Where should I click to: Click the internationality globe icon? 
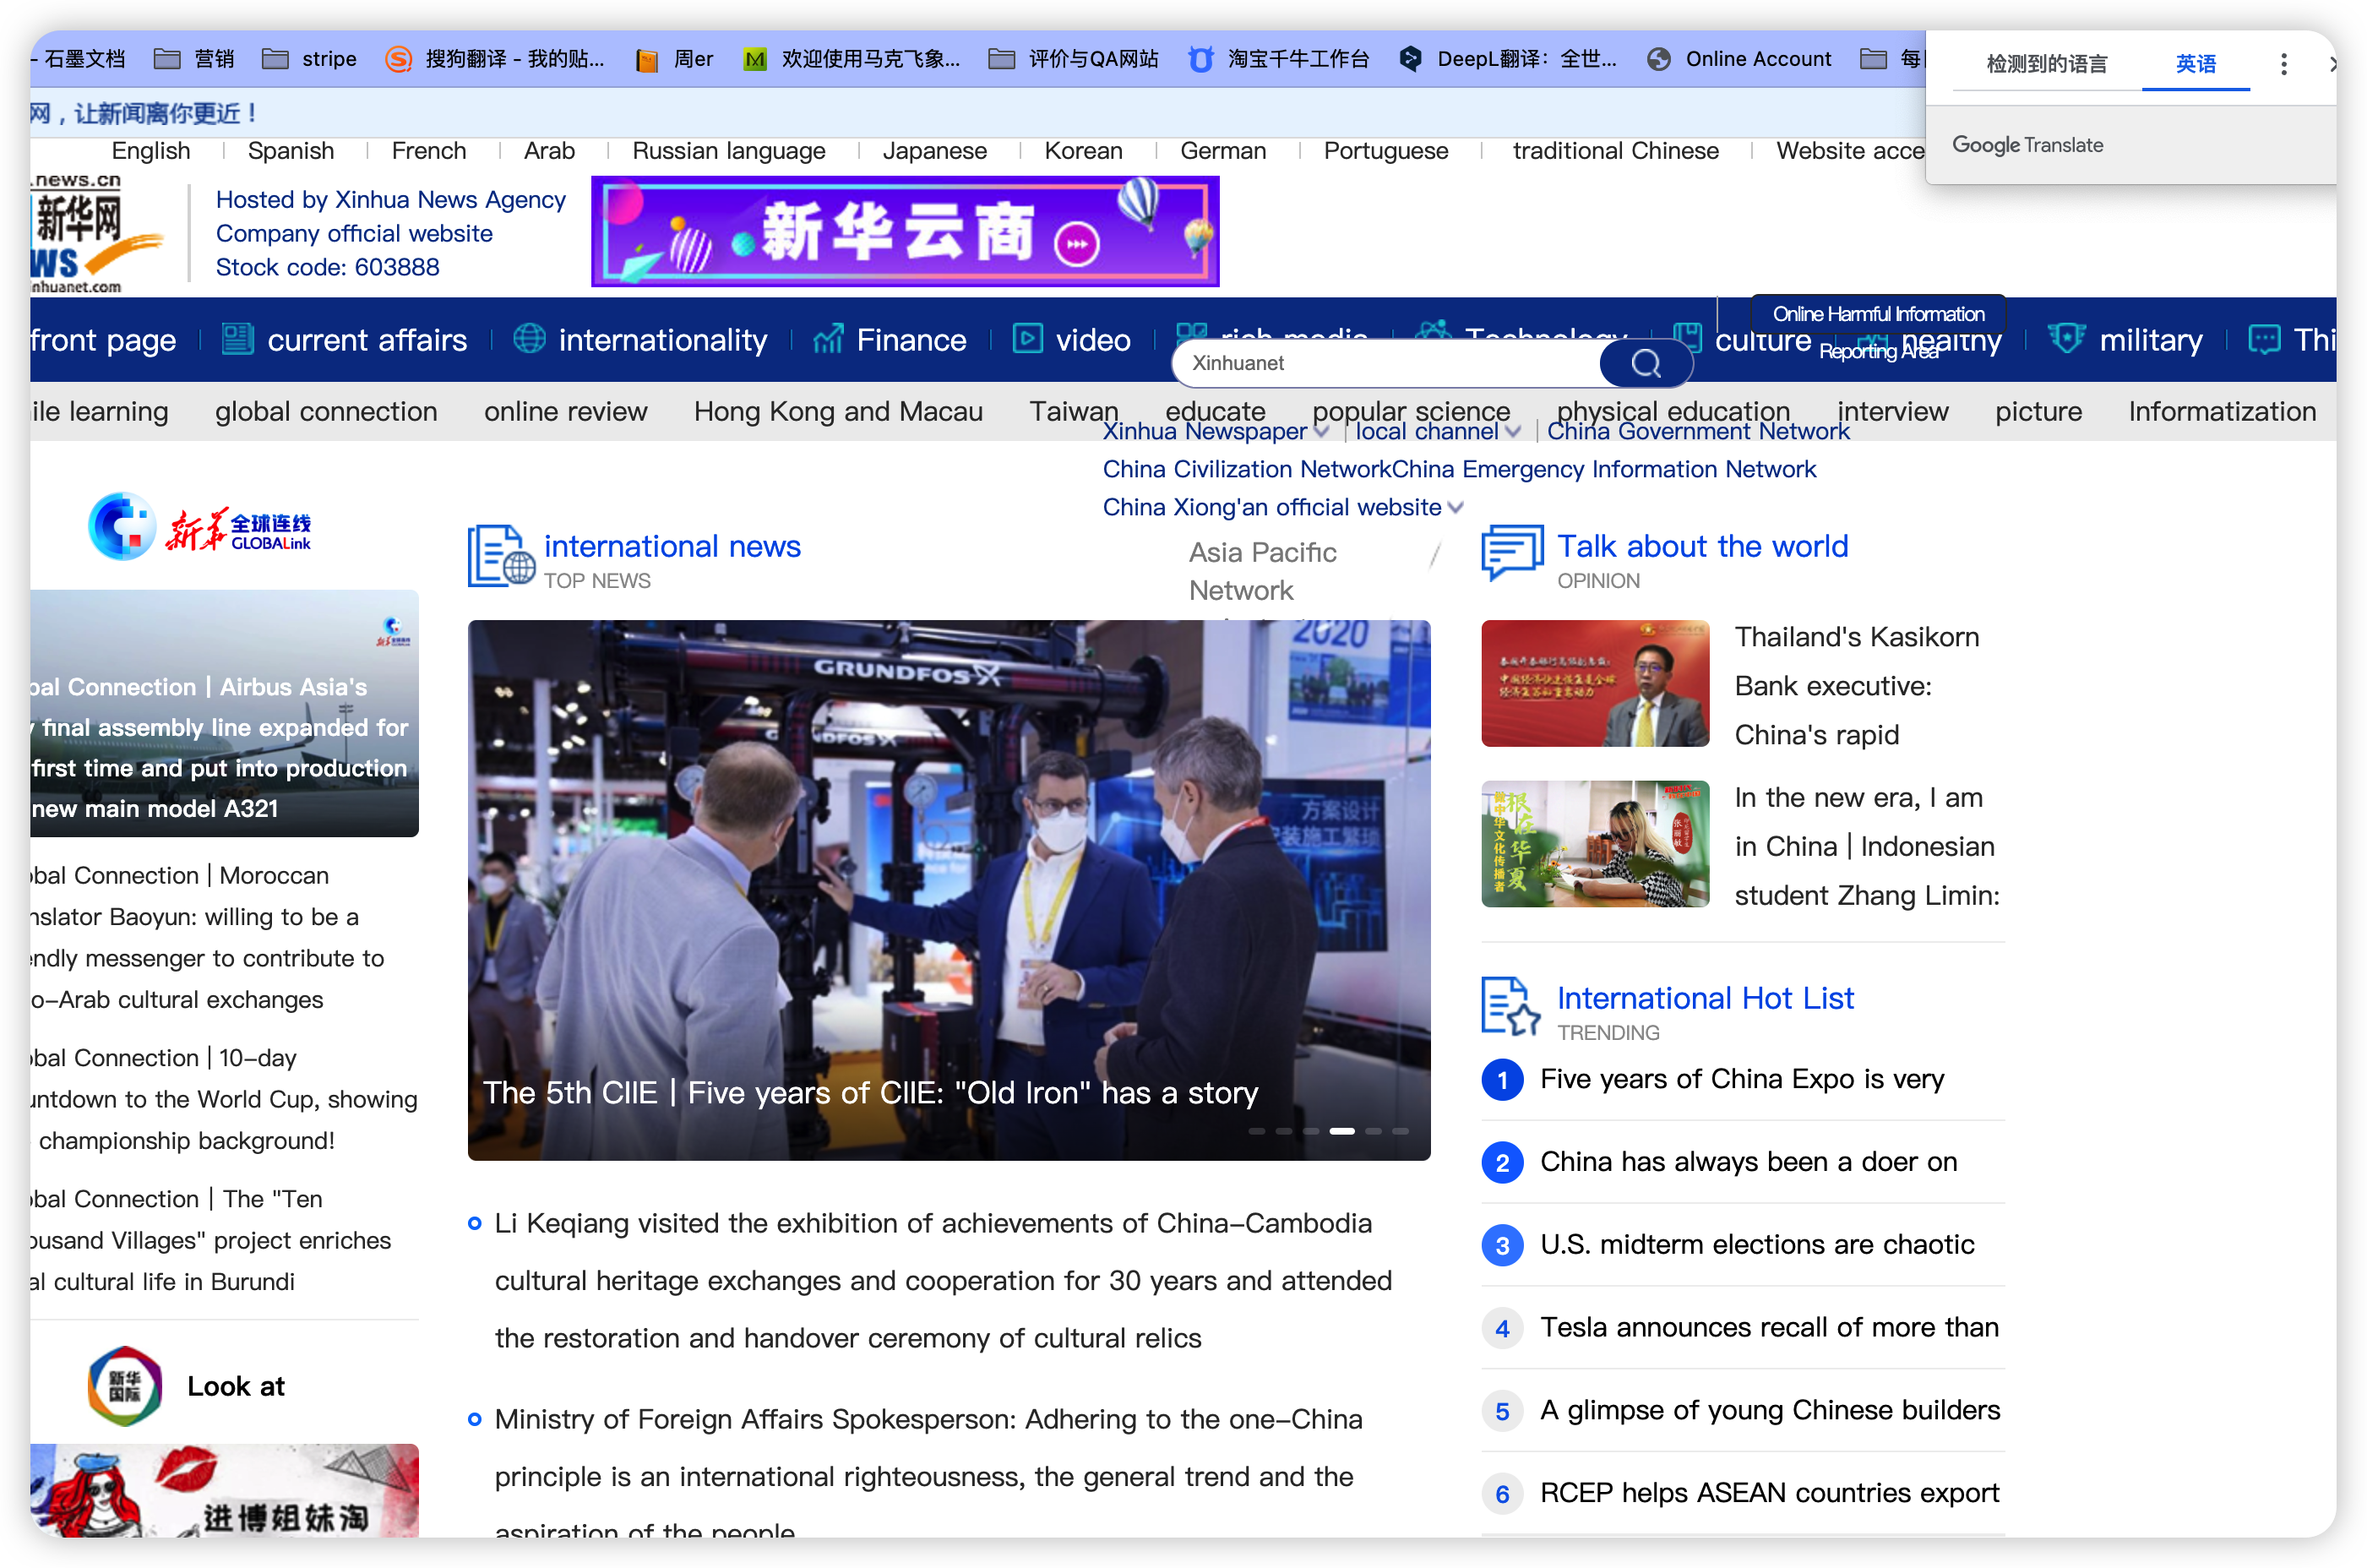click(529, 339)
